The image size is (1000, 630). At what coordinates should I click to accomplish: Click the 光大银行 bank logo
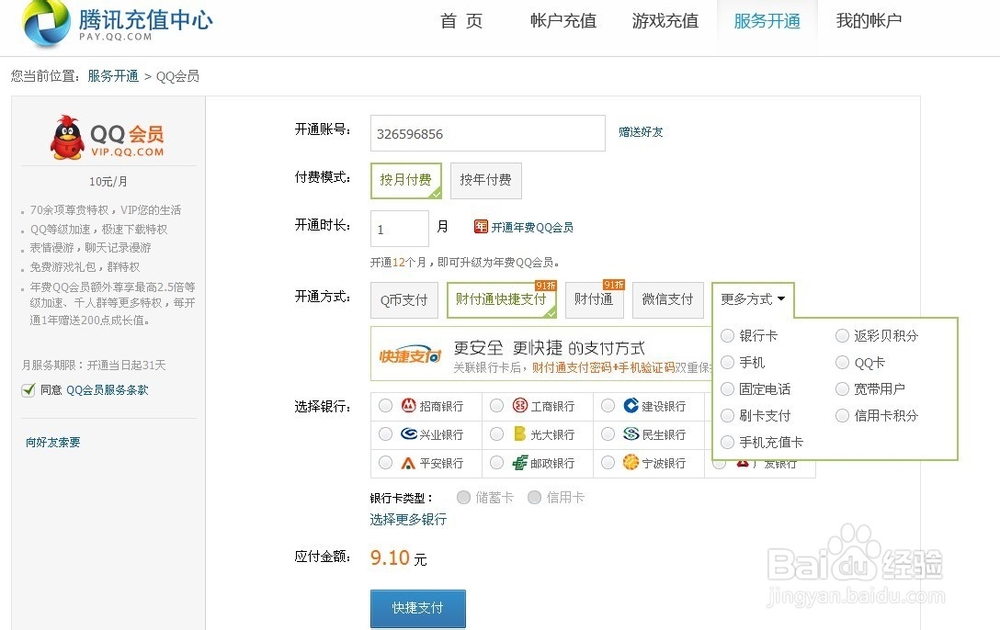(520, 434)
